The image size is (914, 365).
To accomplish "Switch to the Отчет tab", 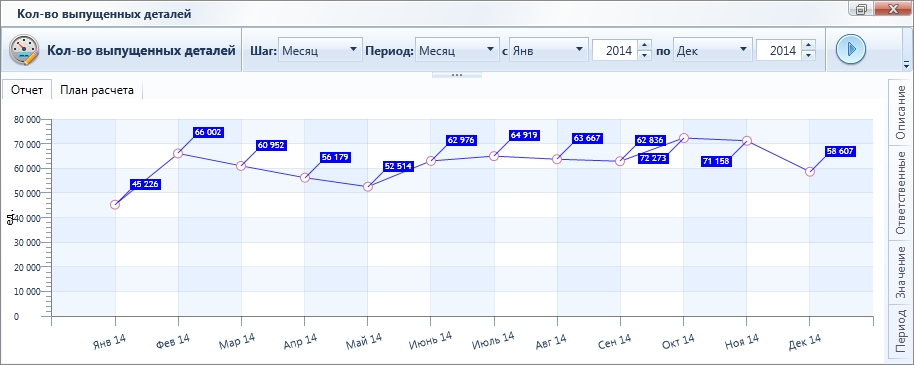I will (x=27, y=90).
